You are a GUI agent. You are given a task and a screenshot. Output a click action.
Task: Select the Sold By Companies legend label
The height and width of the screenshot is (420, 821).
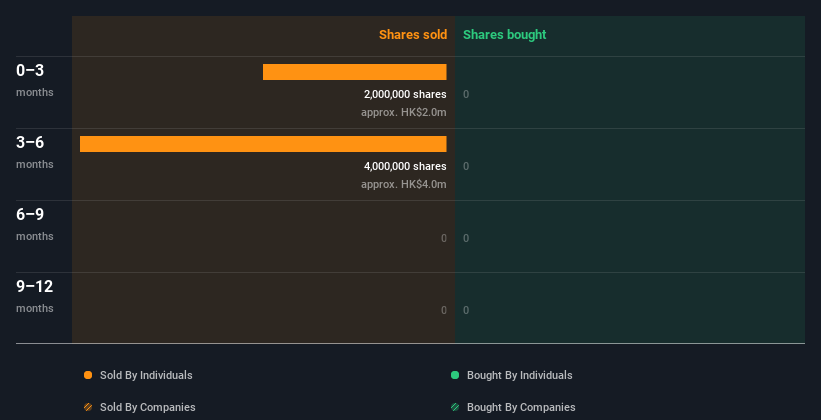click(148, 407)
